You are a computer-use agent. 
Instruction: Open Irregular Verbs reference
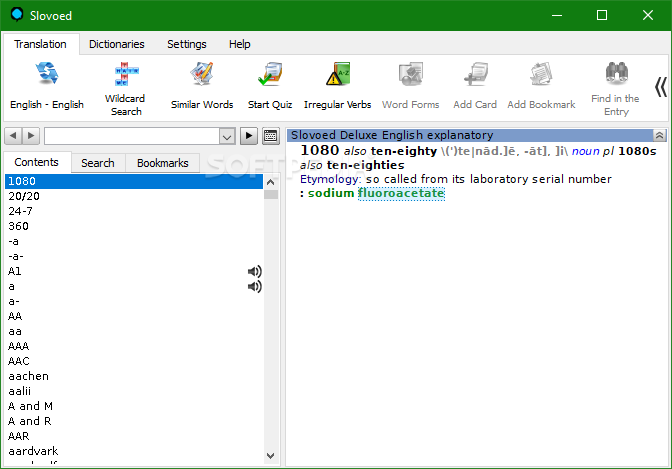[338, 86]
